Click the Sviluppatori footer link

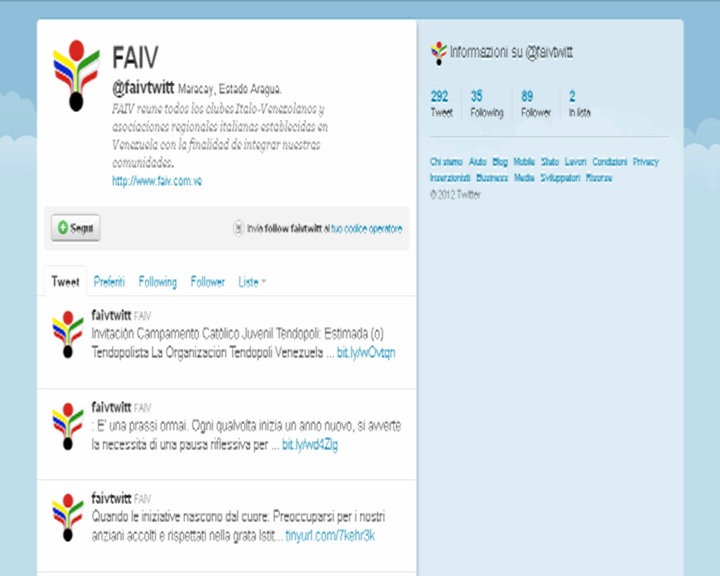tap(560, 178)
